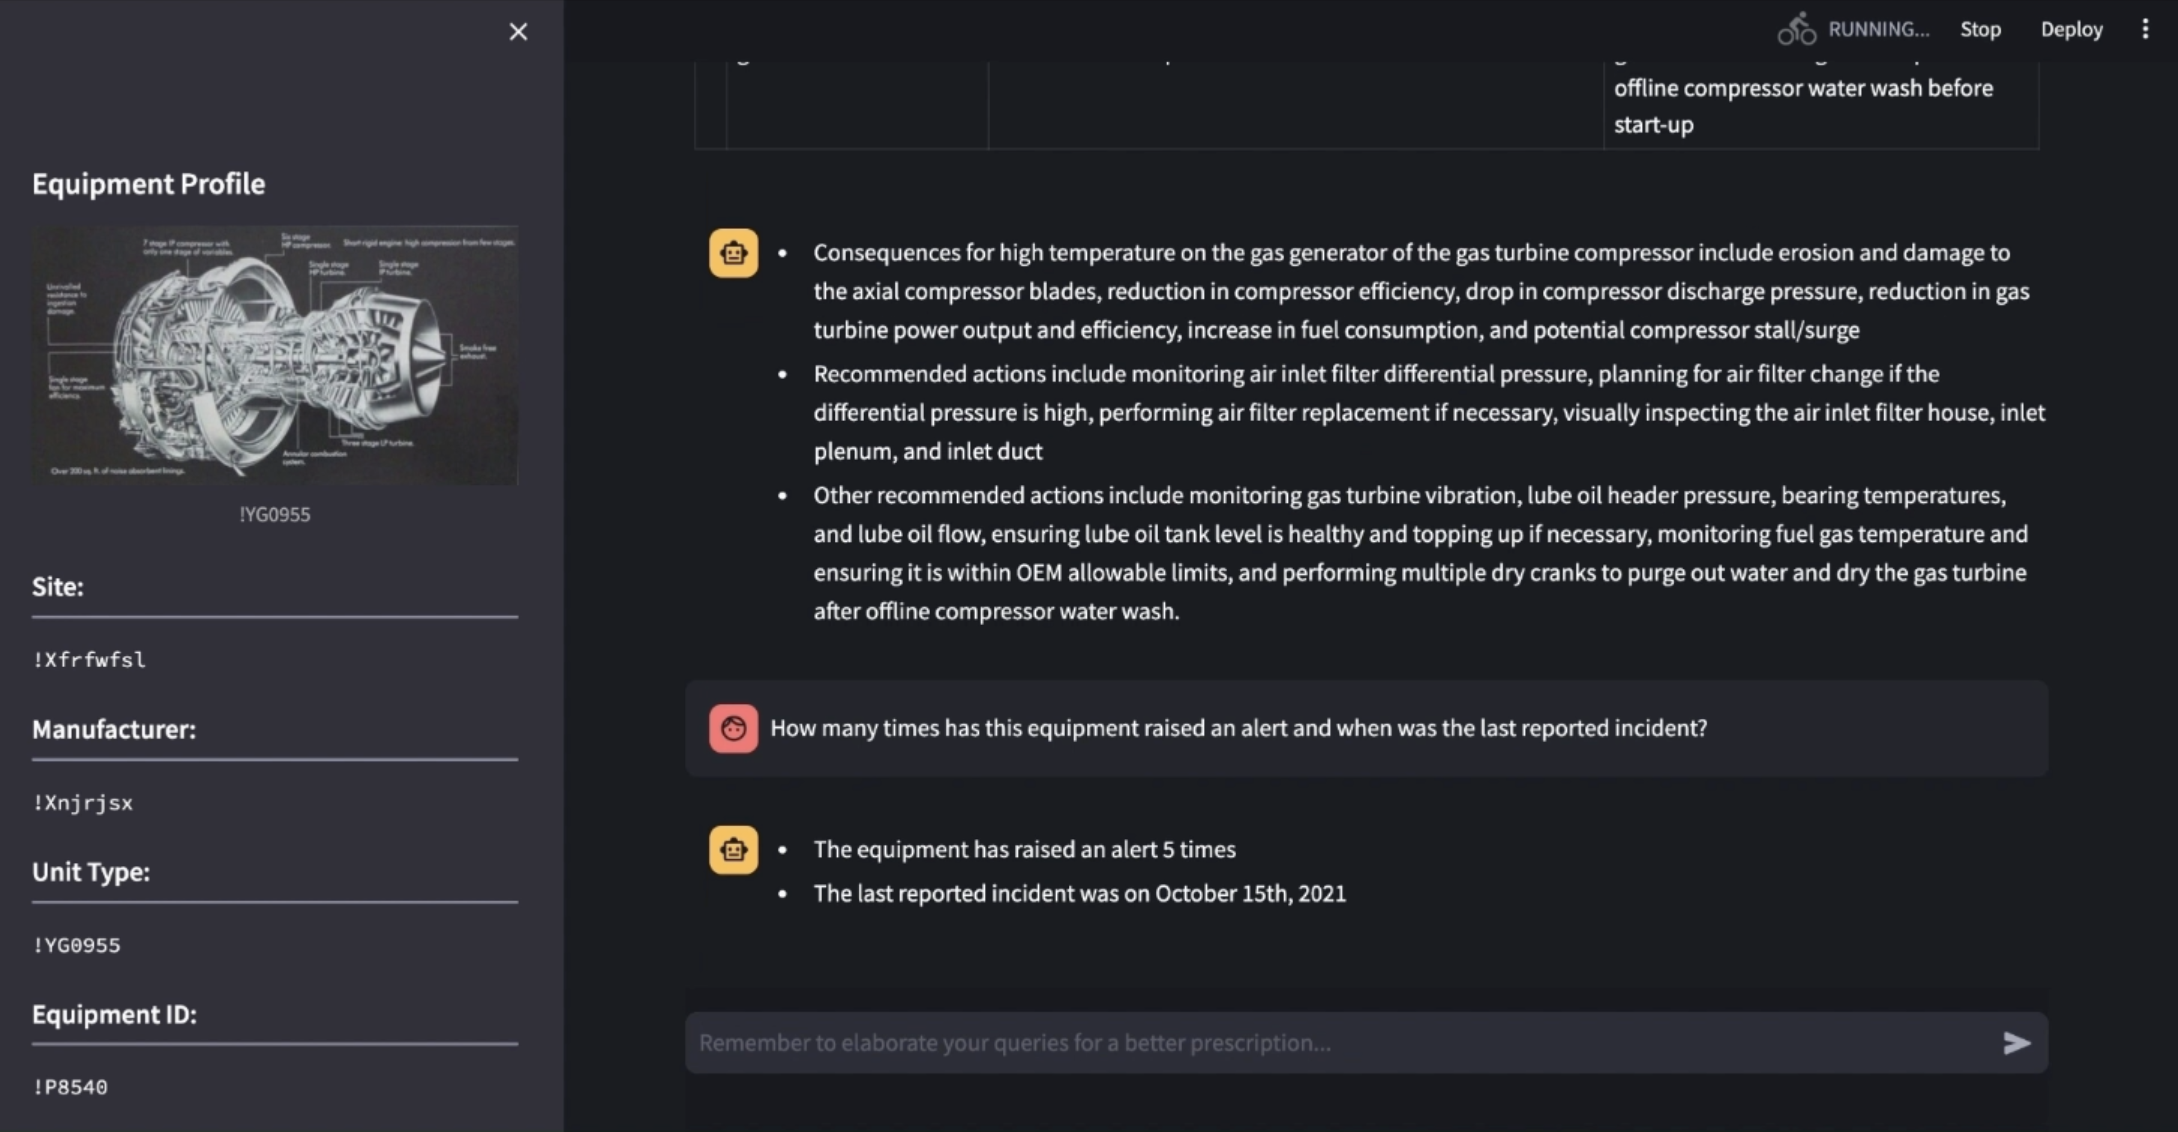Viewport: 2178px width, 1132px height.
Task: Select the Site value !Xfrfwfsl
Action: pyautogui.click(x=90, y=660)
